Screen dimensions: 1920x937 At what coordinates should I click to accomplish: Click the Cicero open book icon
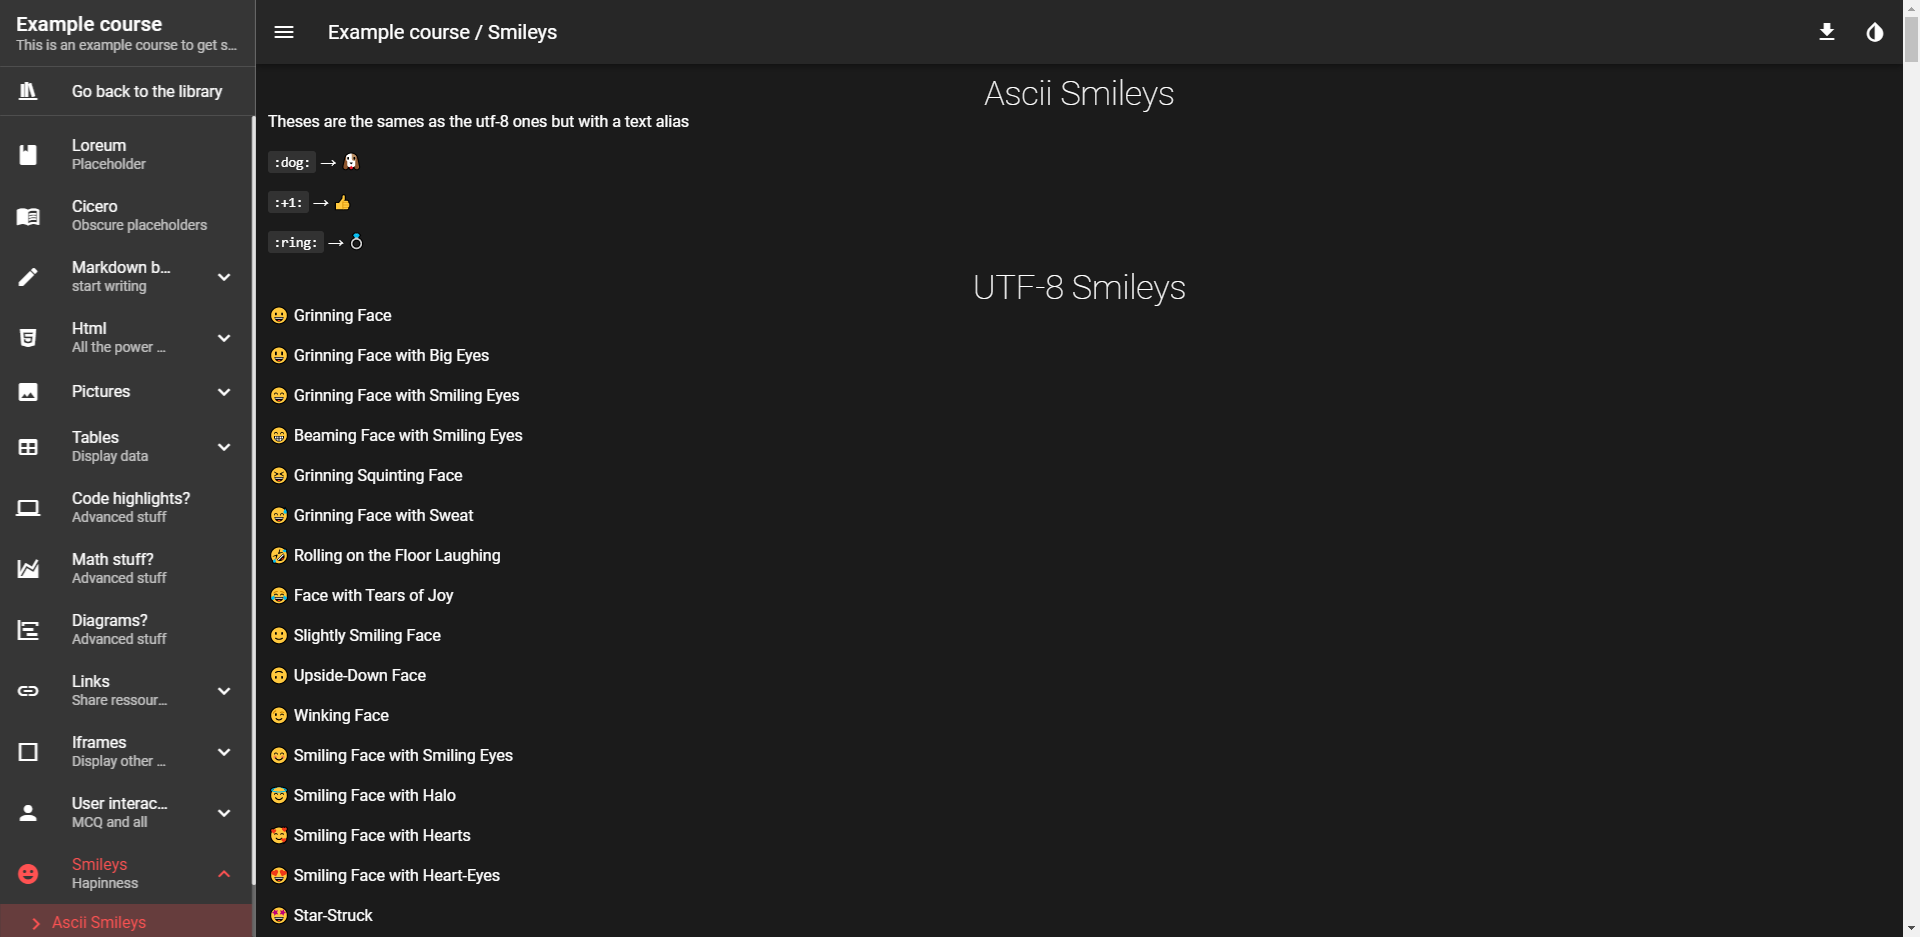[28, 216]
